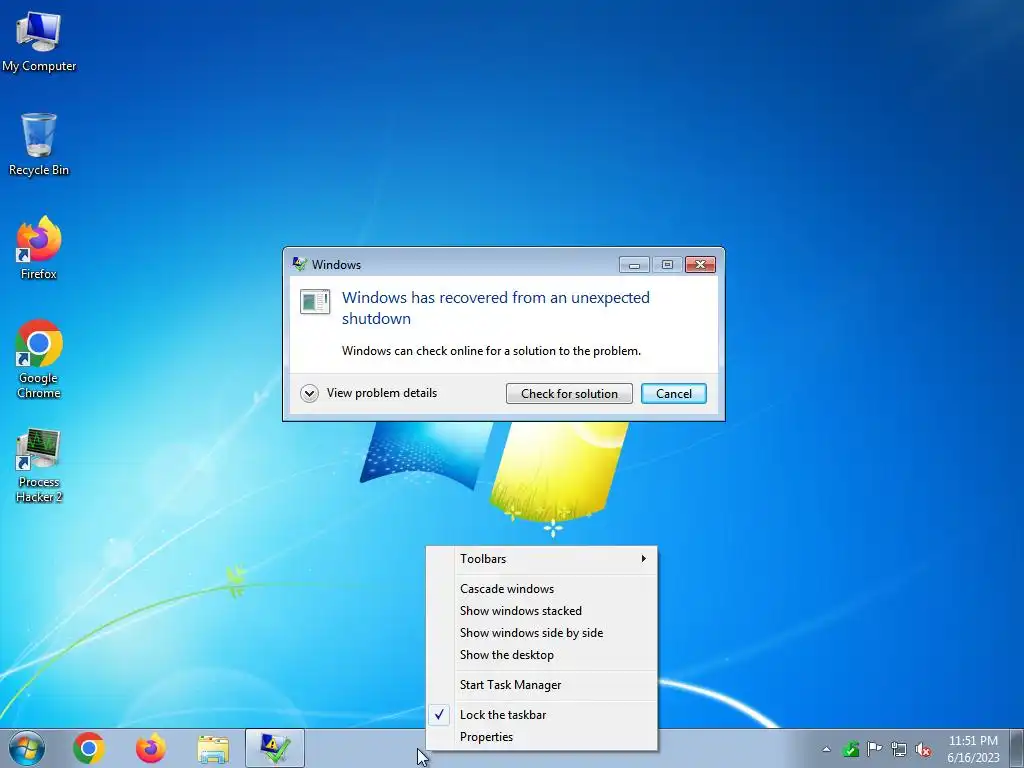Click the muted volume tray icon

click(923, 749)
